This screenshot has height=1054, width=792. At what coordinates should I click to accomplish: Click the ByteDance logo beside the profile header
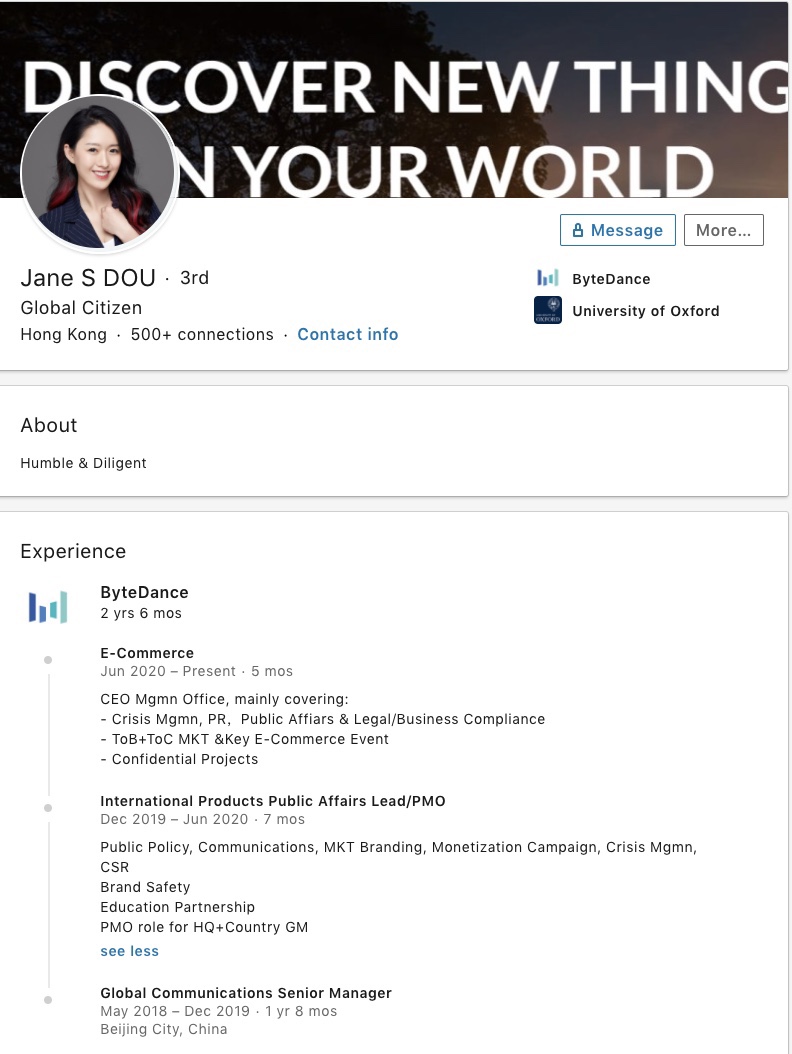(x=547, y=279)
